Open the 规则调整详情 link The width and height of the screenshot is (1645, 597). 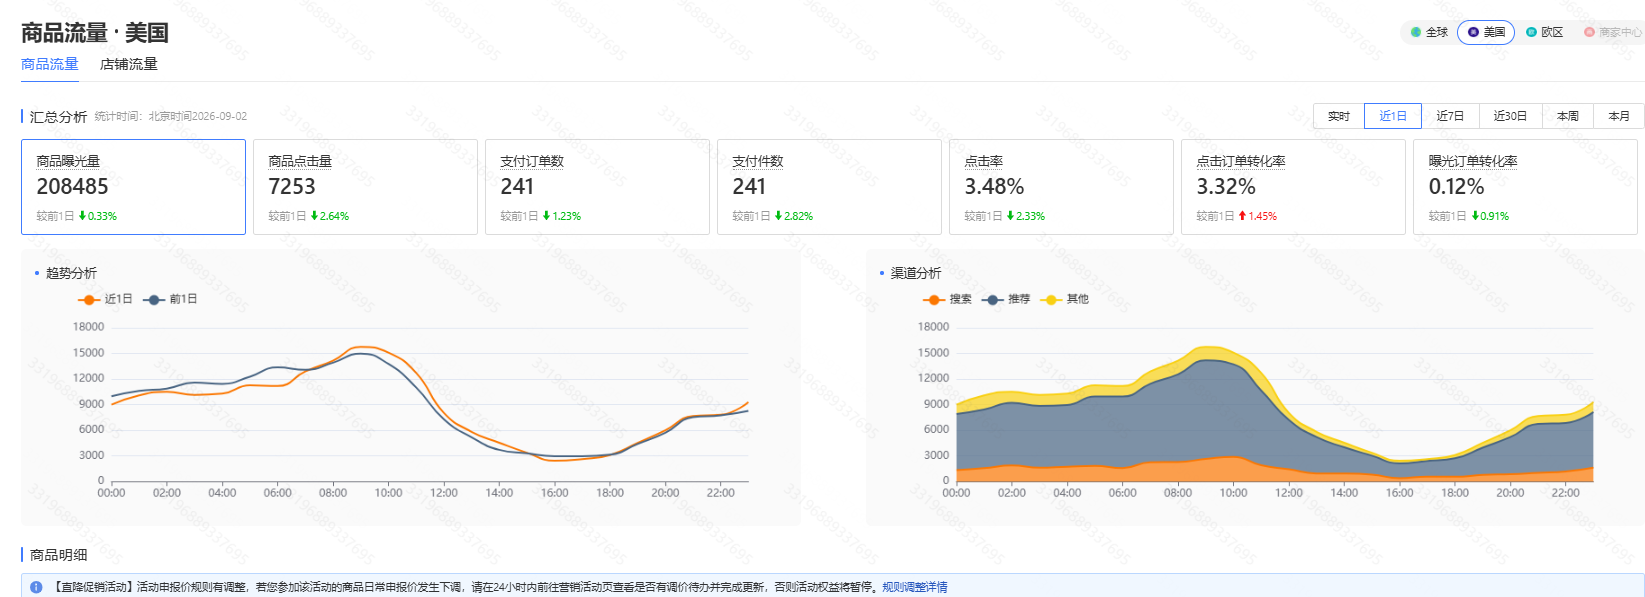pos(914,587)
